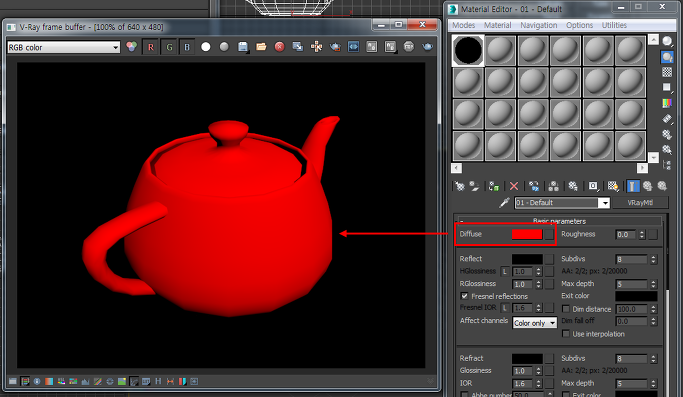Click the black Refract color swatch
This screenshot has width=683, height=397.
click(527, 359)
